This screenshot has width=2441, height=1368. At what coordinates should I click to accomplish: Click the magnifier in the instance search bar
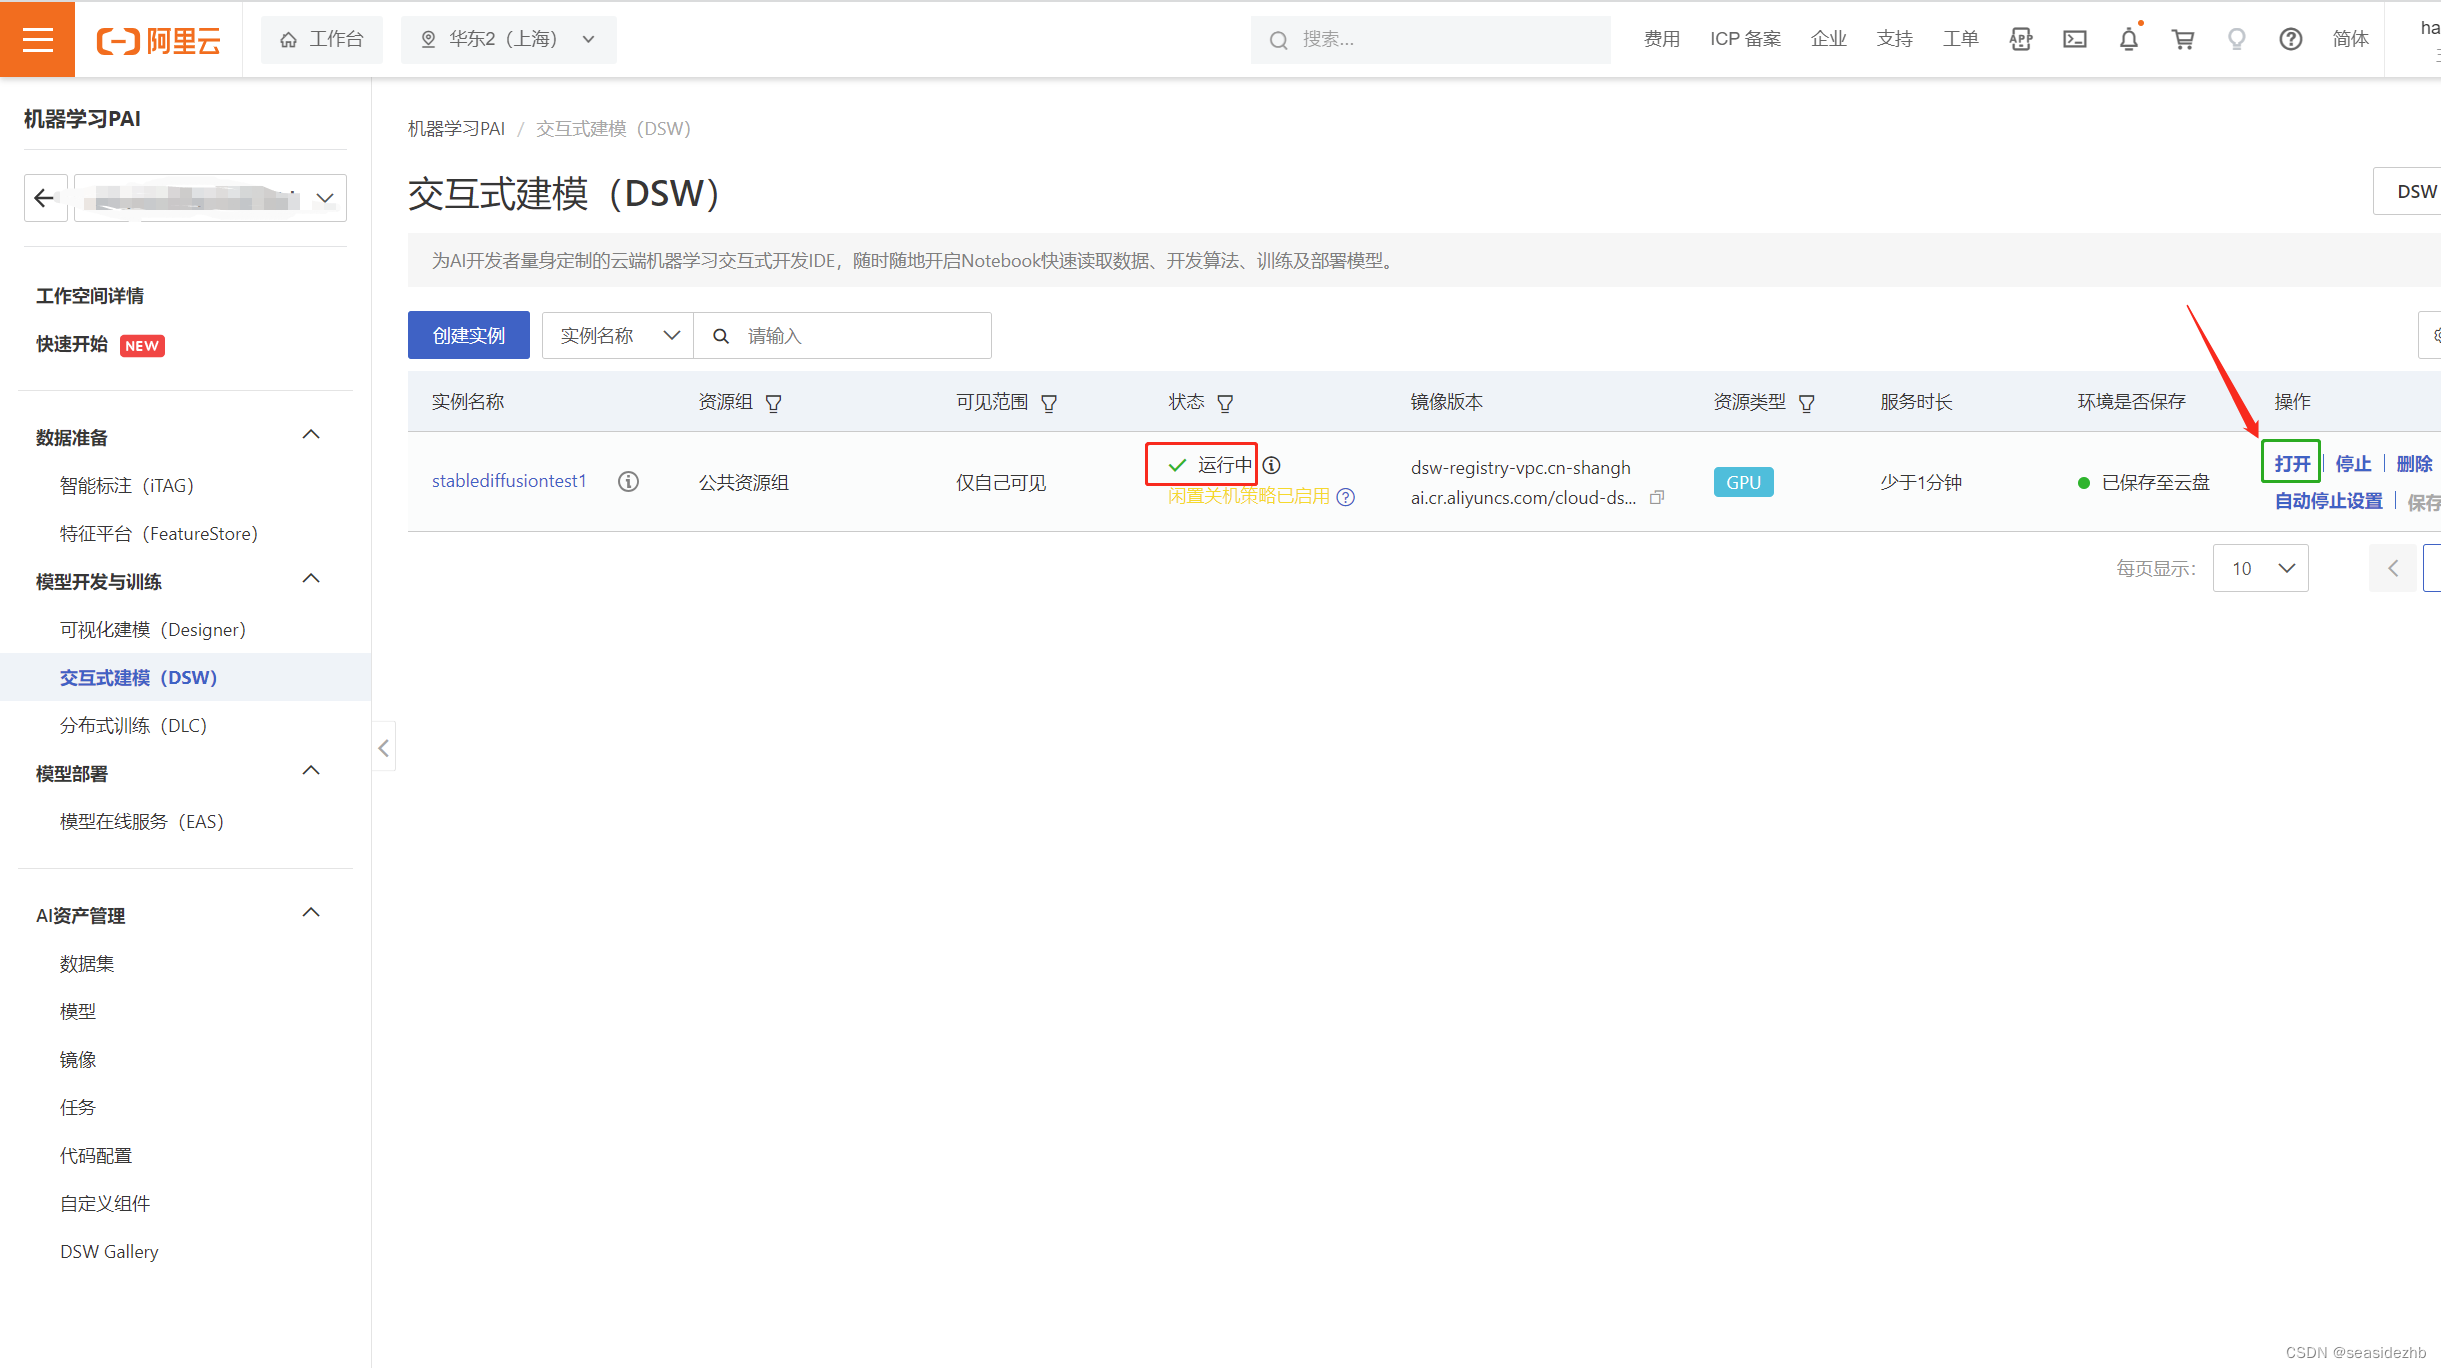point(721,335)
